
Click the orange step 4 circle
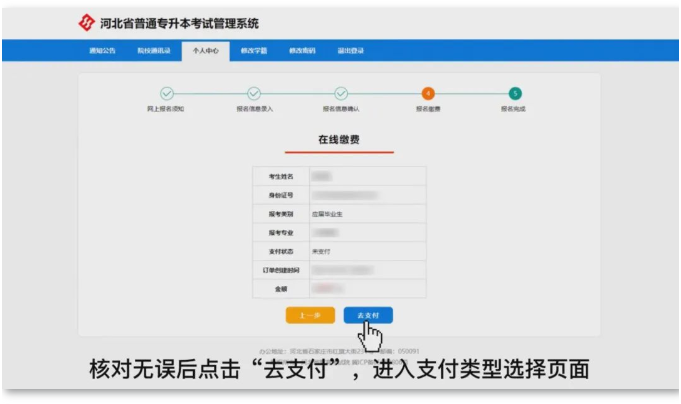(428, 93)
